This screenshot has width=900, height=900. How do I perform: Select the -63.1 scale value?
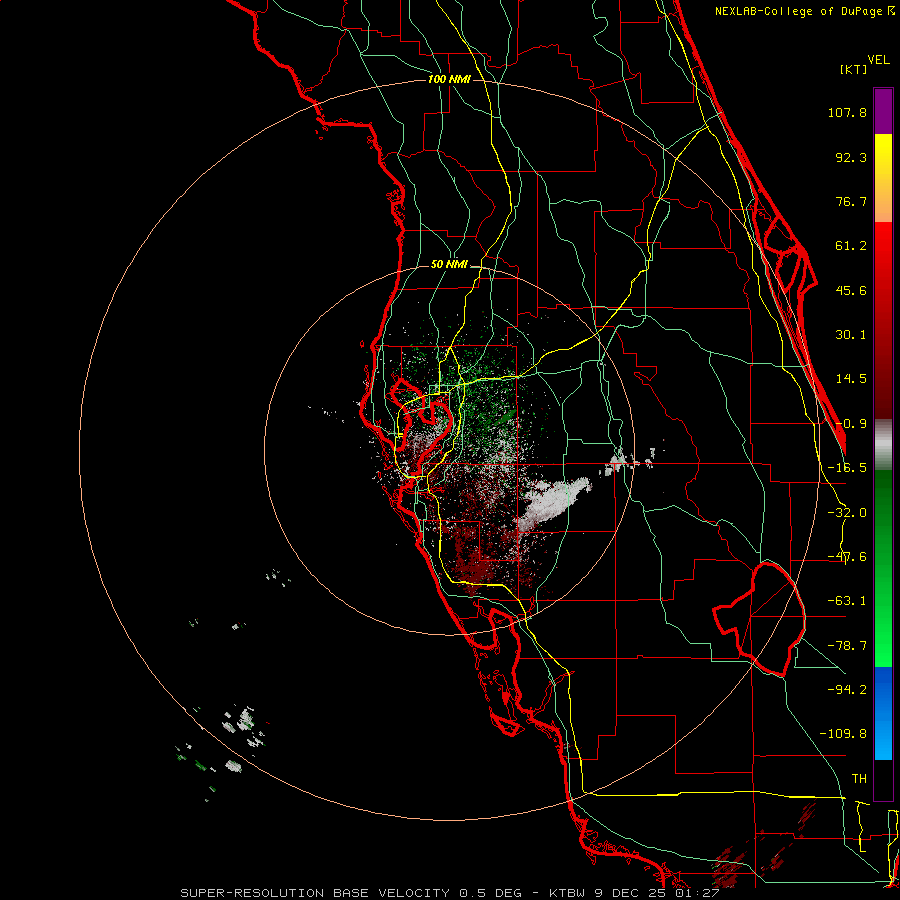(x=847, y=601)
